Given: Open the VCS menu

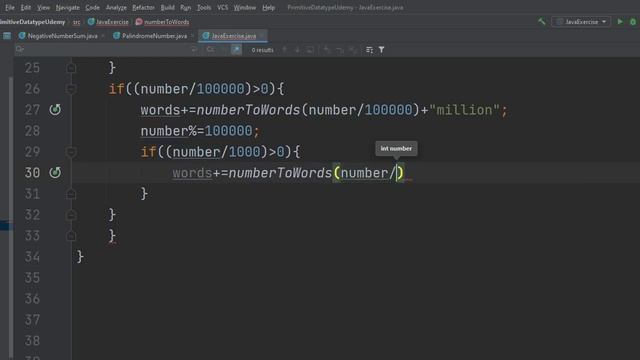Looking at the screenshot, I should (x=222, y=7).
